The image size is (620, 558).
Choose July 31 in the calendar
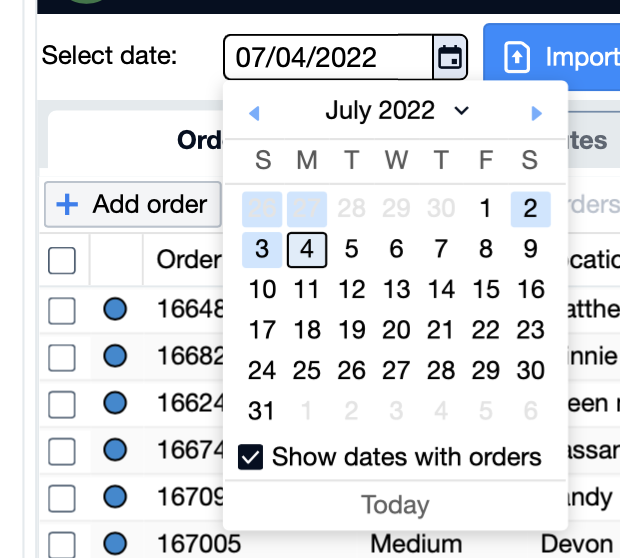(x=262, y=411)
